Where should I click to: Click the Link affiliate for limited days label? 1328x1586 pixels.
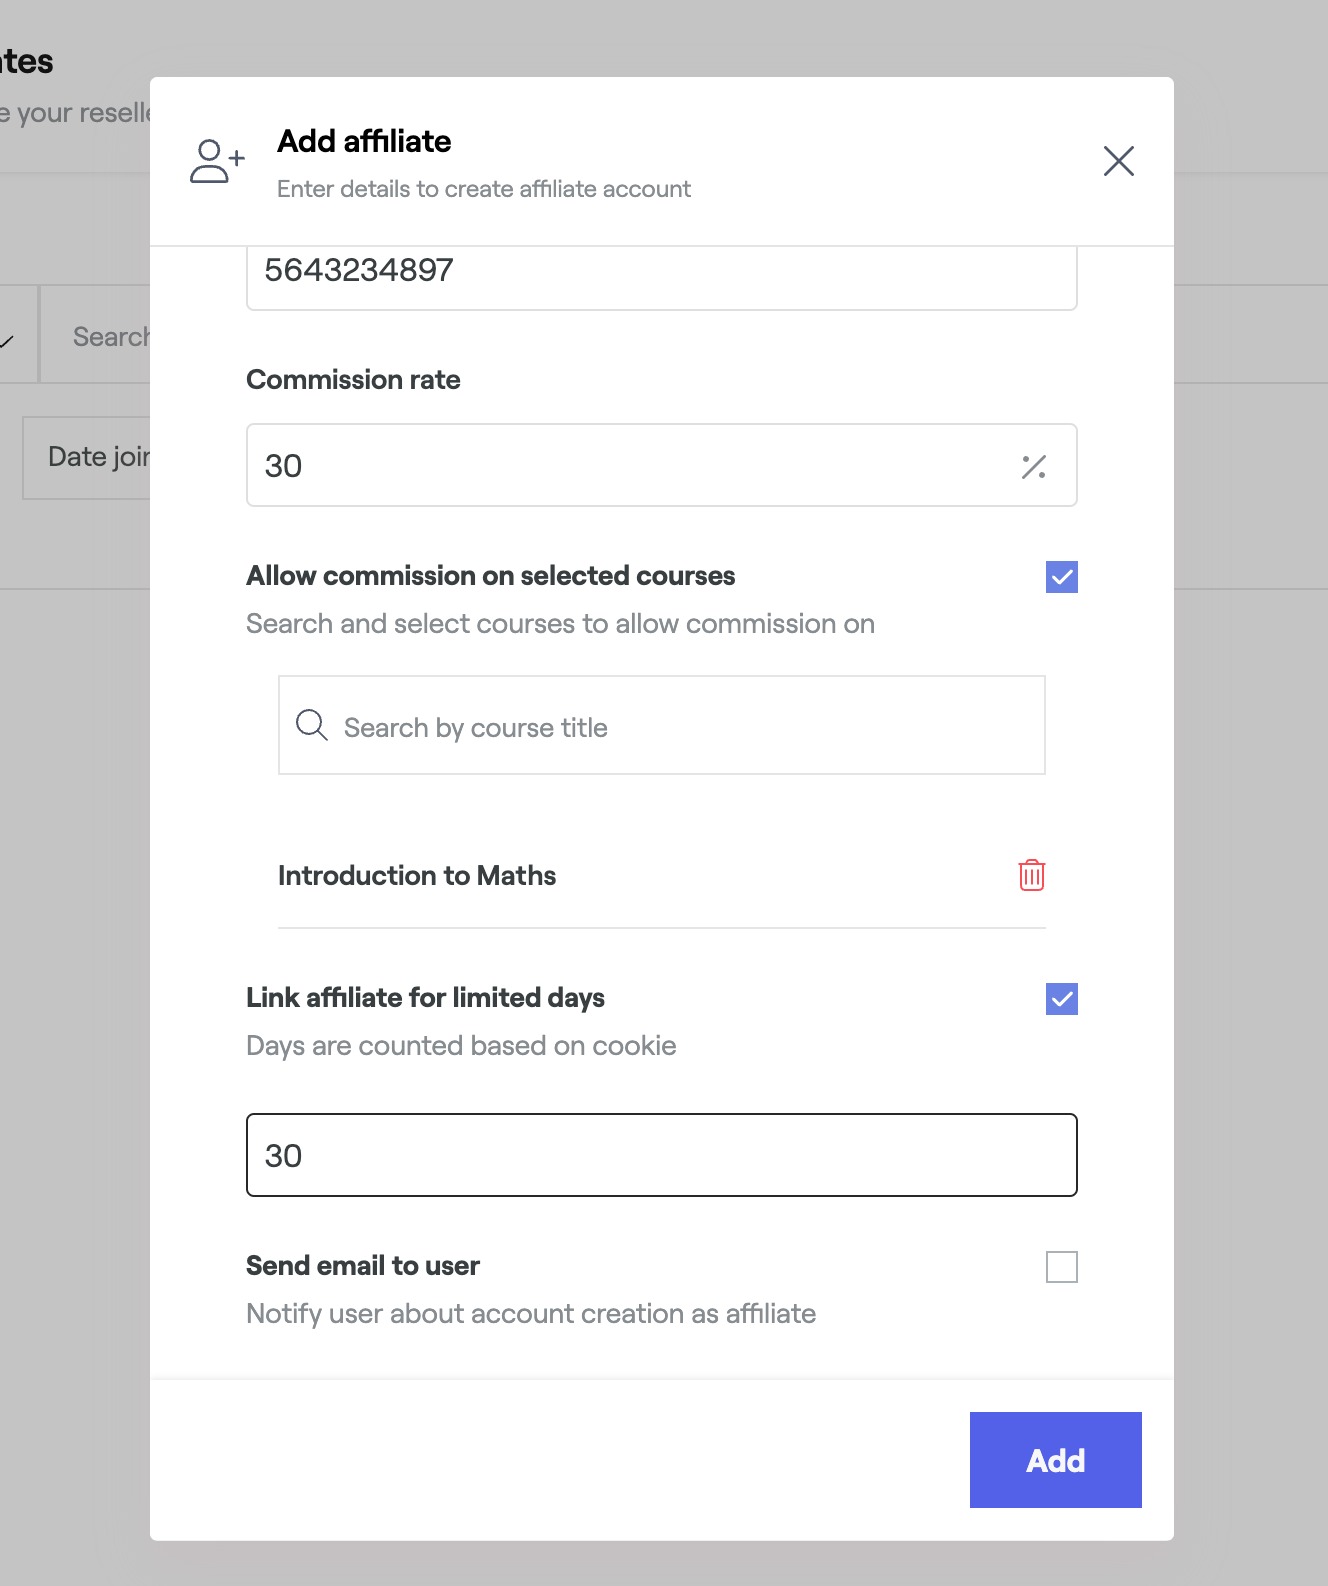pyautogui.click(x=425, y=998)
